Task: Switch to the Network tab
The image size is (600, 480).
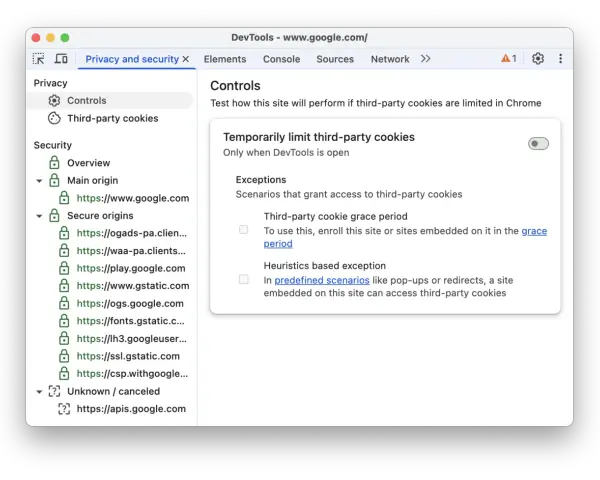Action: point(390,59)
